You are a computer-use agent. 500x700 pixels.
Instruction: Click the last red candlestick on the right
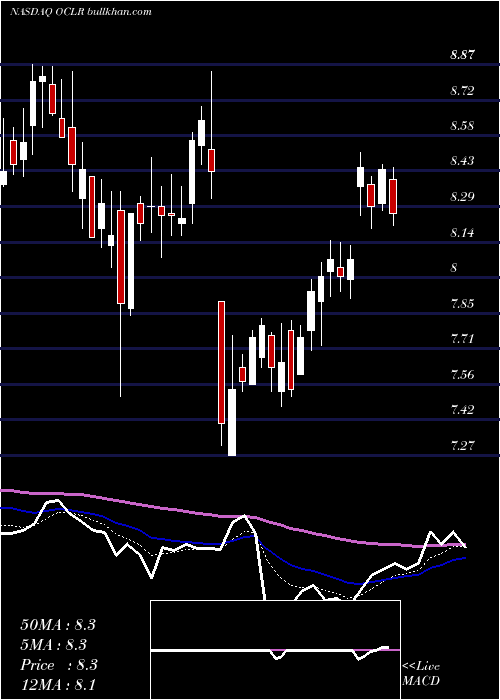point(393,196)
